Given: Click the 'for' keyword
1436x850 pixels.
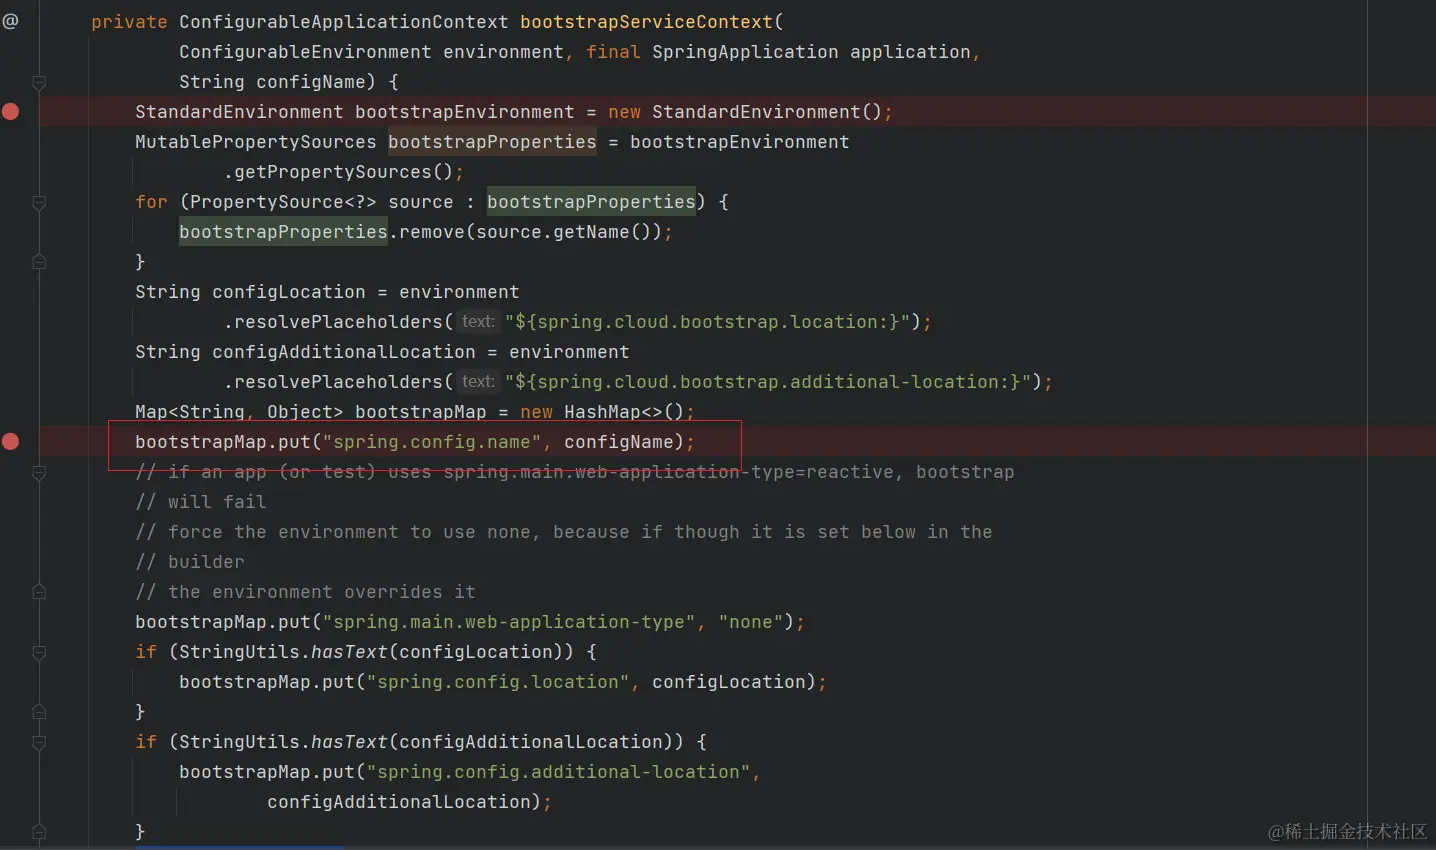Looking at the screenshot, I should pos(151,202).
